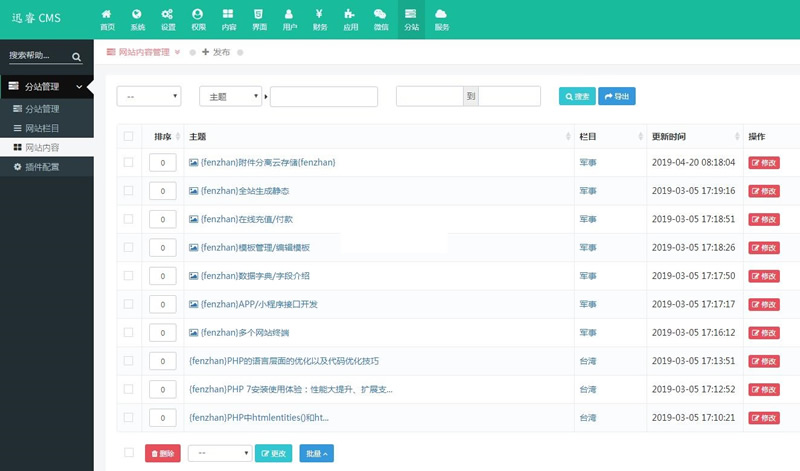800x471 pixels.
Task: Click the blue 导出 export button
Action: tap(616, 96)
